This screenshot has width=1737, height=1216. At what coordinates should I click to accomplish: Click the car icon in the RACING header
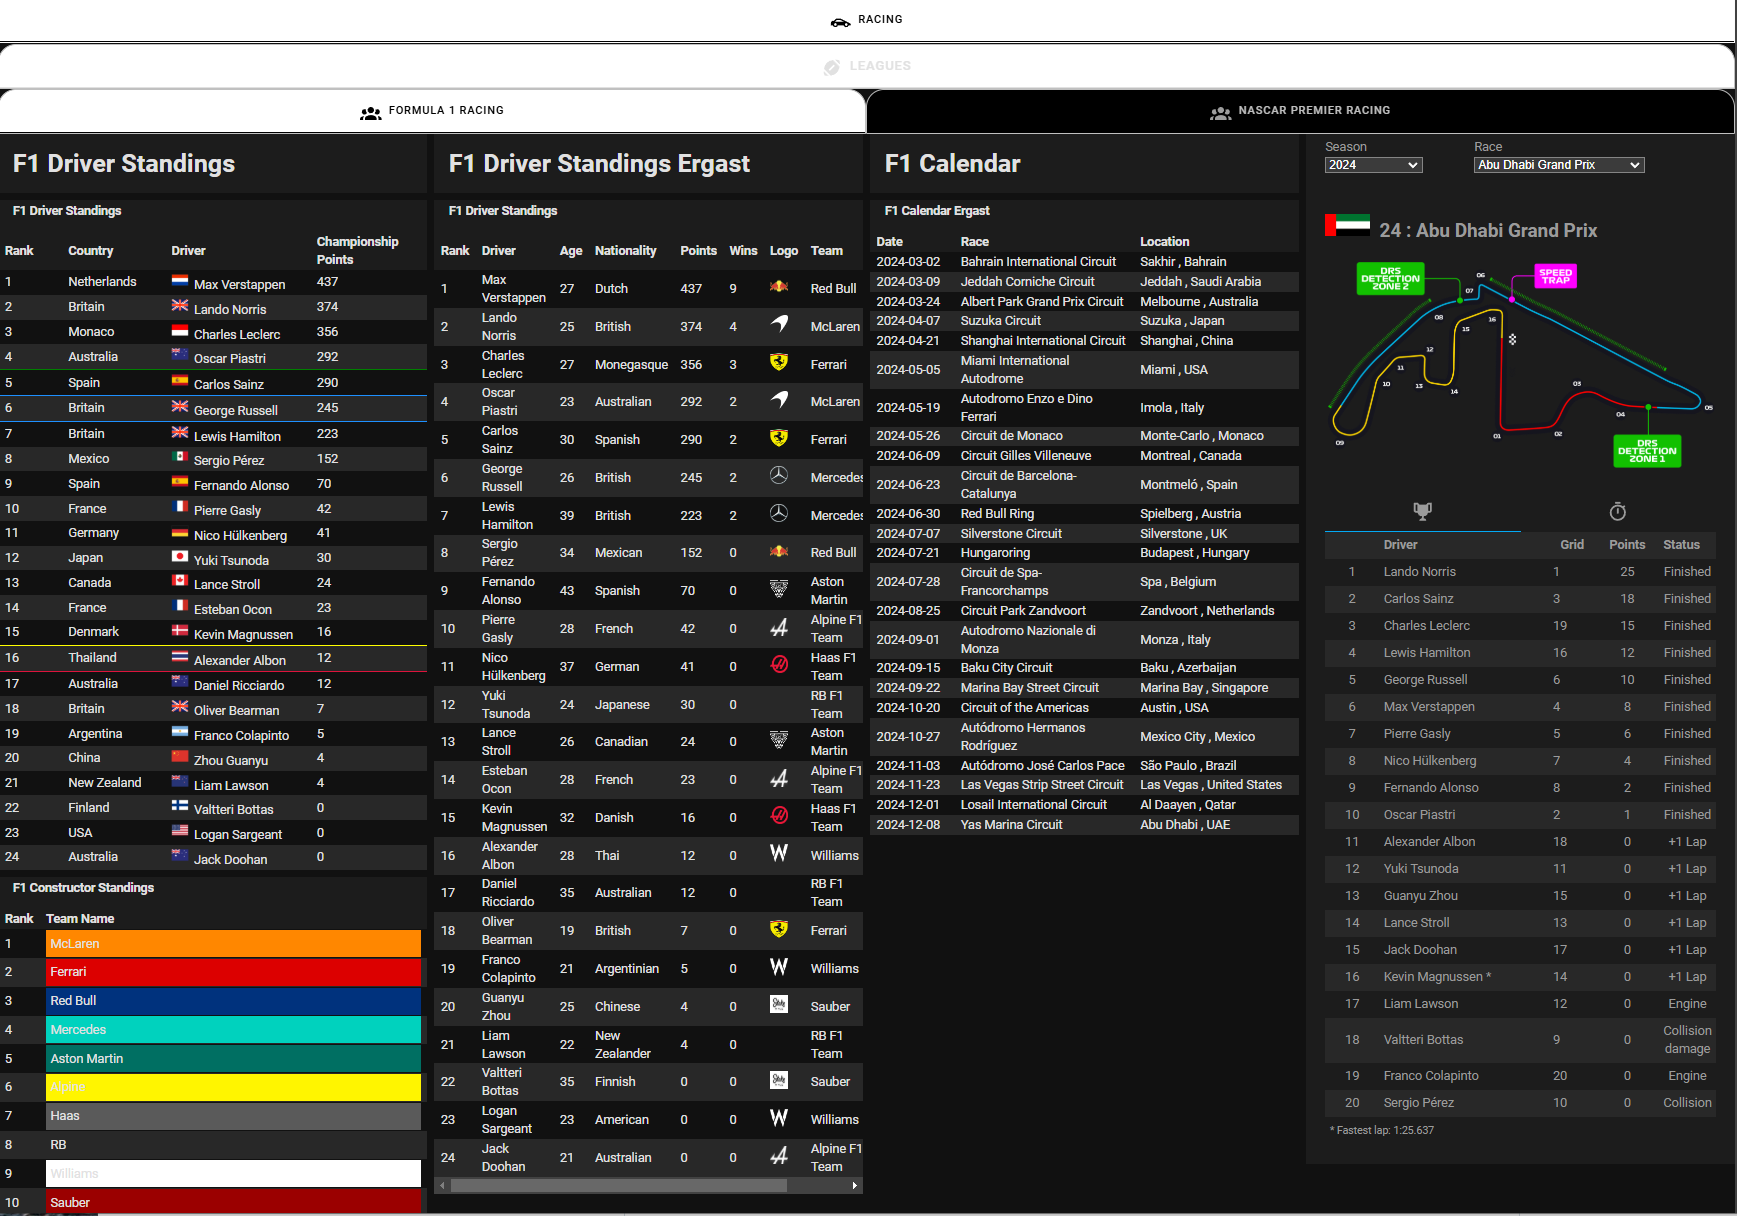(838, 19)
